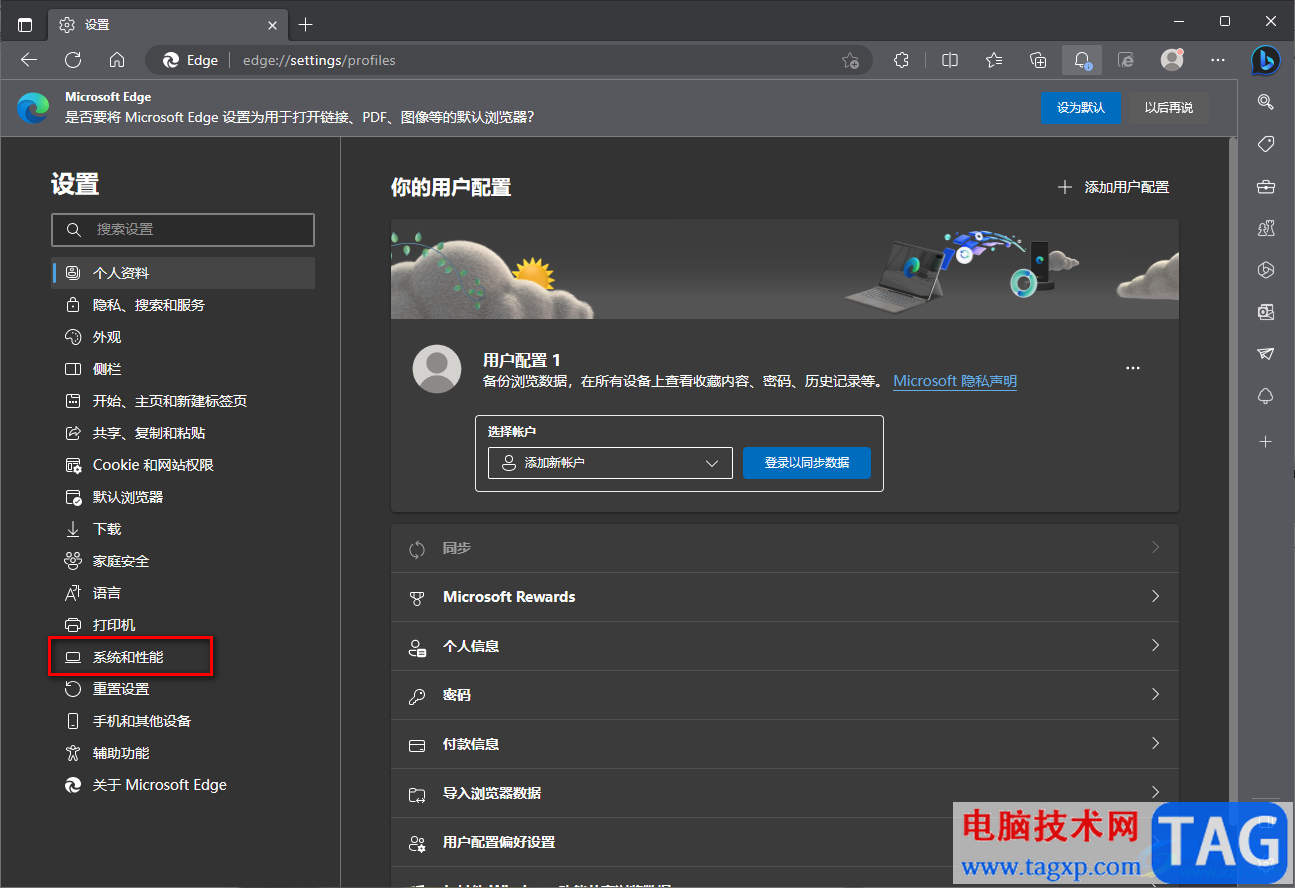Open 下载 settings
Viewport: 1295px width, 888px height.
pos(183,529)
